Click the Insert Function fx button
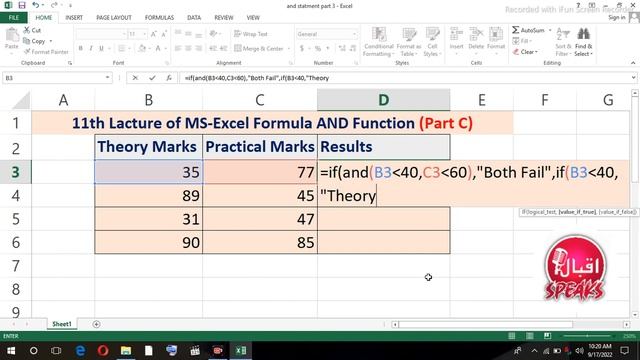 click(169, 78)
